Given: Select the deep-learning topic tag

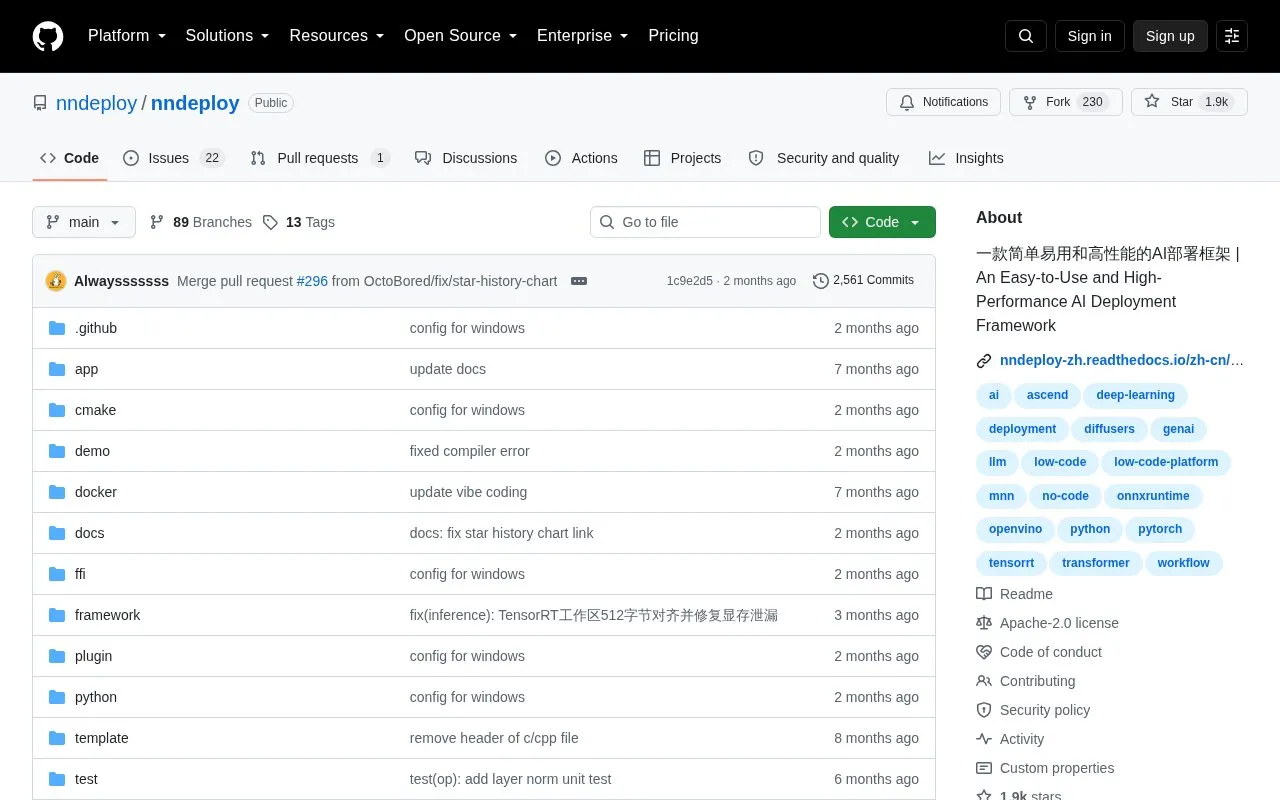Looking at the screenshot, I should point(1135,395).
